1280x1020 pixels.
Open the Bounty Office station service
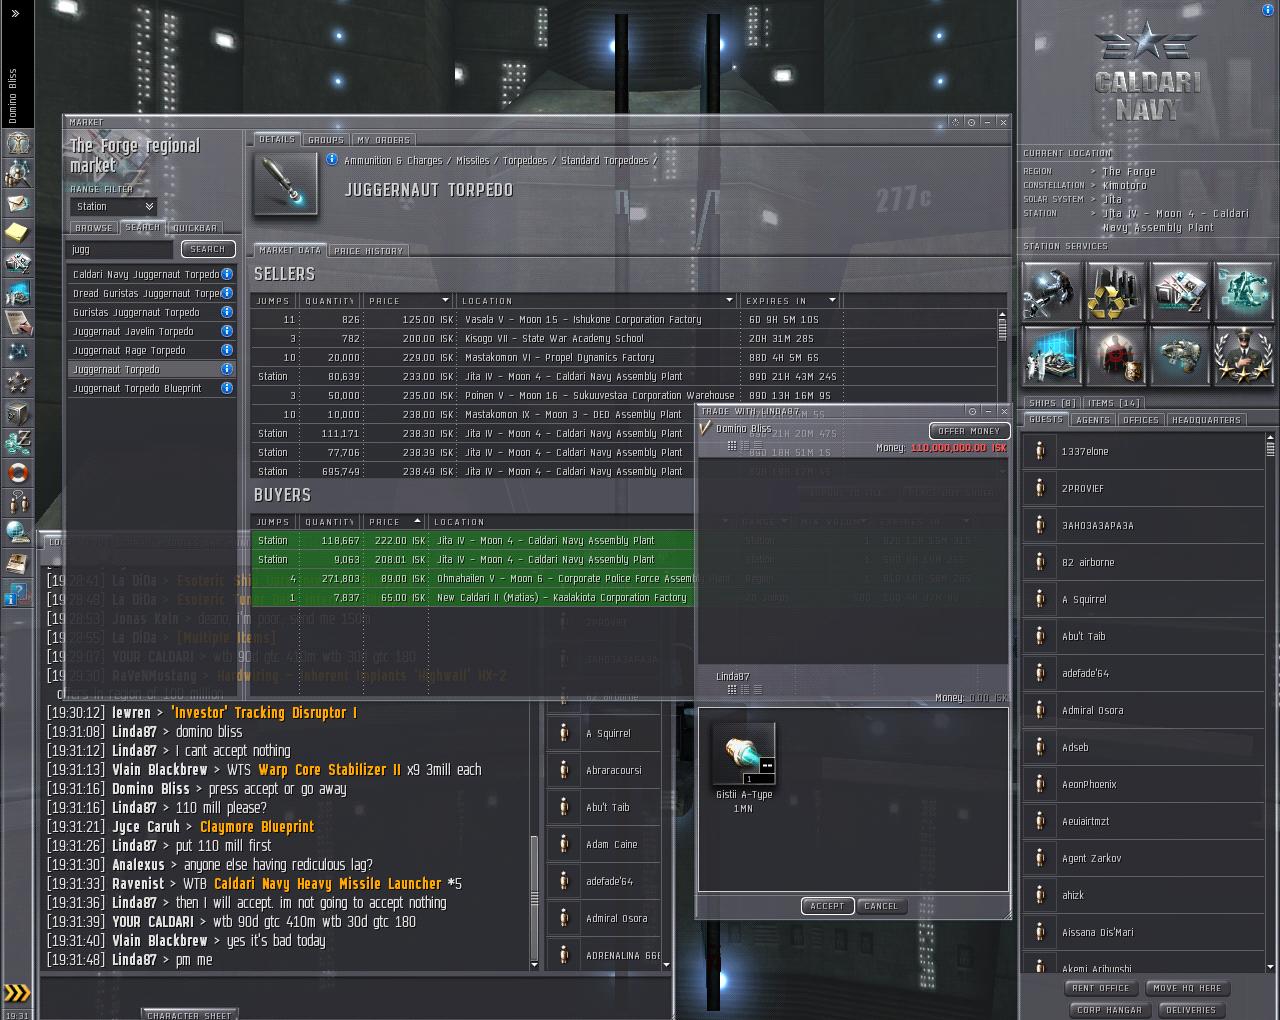pyautogui.click(x=1116, y=355)
